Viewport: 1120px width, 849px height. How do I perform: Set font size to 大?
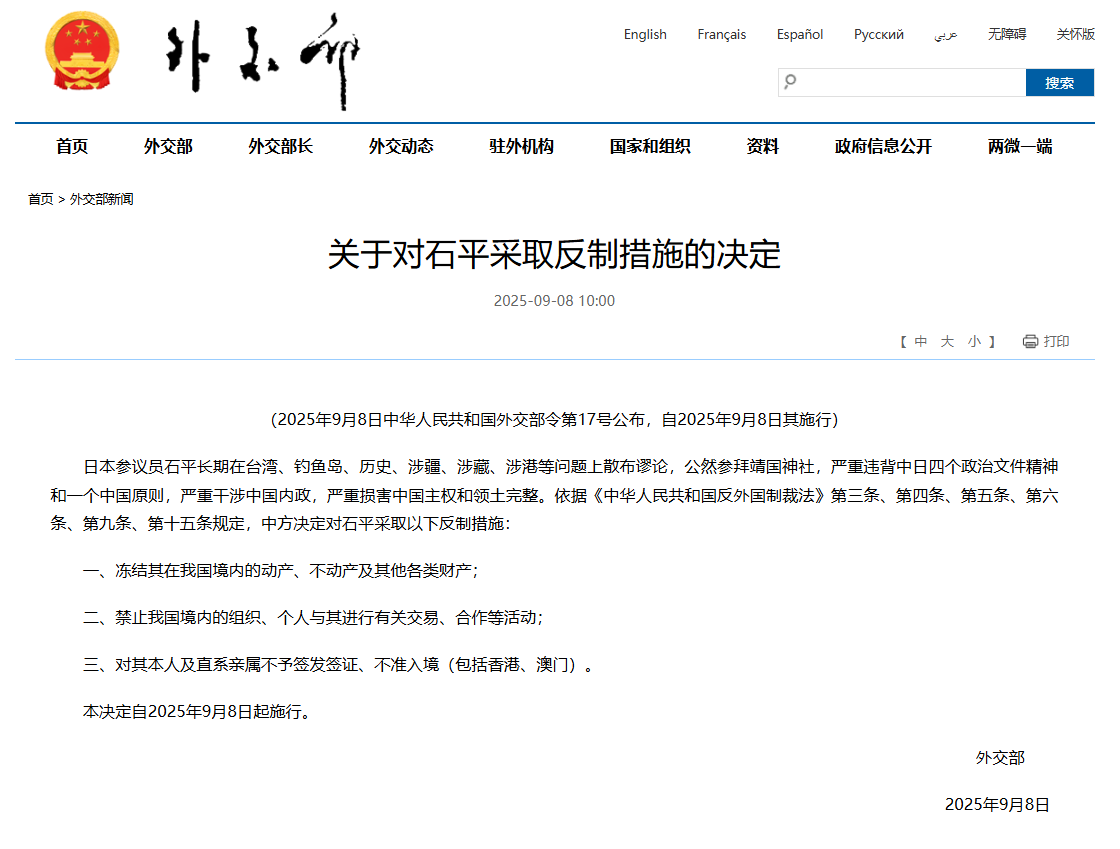947,342
